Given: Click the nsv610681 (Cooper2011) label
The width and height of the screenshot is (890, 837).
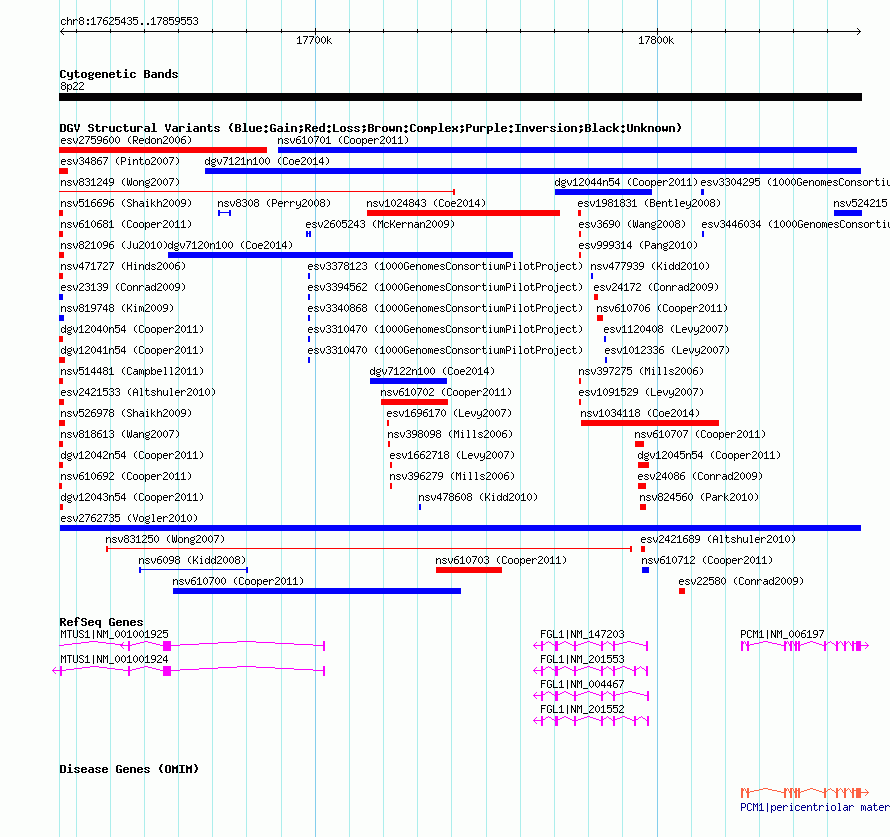Looking at the screenshot, I should tap(126, 224).
